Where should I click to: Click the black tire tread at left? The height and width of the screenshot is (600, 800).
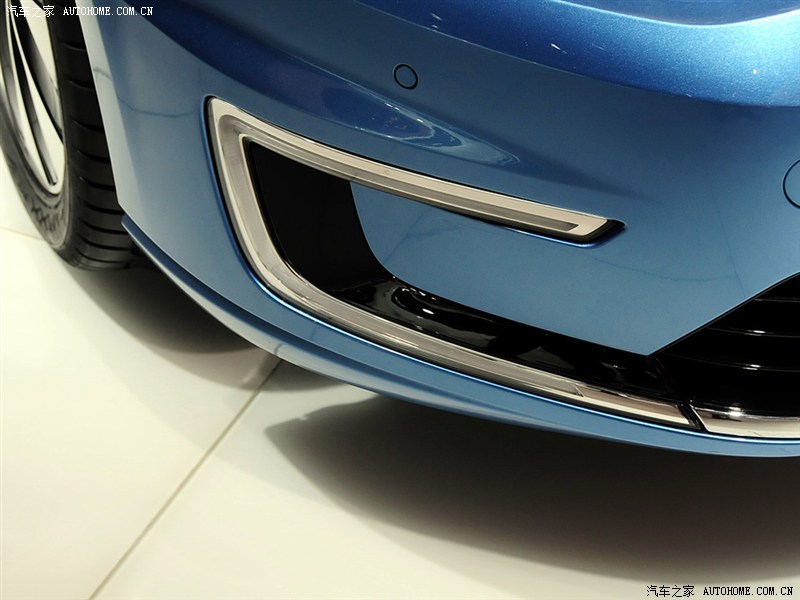pos(95,190)
